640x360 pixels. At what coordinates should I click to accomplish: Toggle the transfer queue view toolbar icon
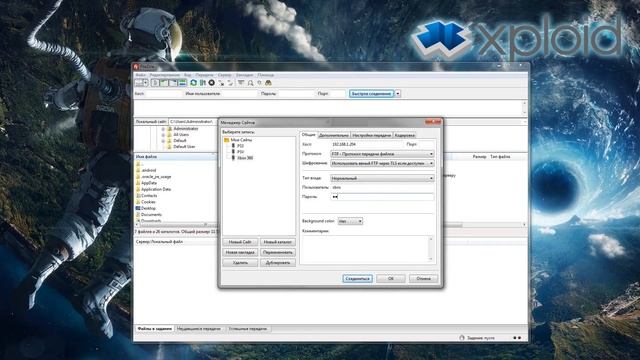click(x=182, y=83)
